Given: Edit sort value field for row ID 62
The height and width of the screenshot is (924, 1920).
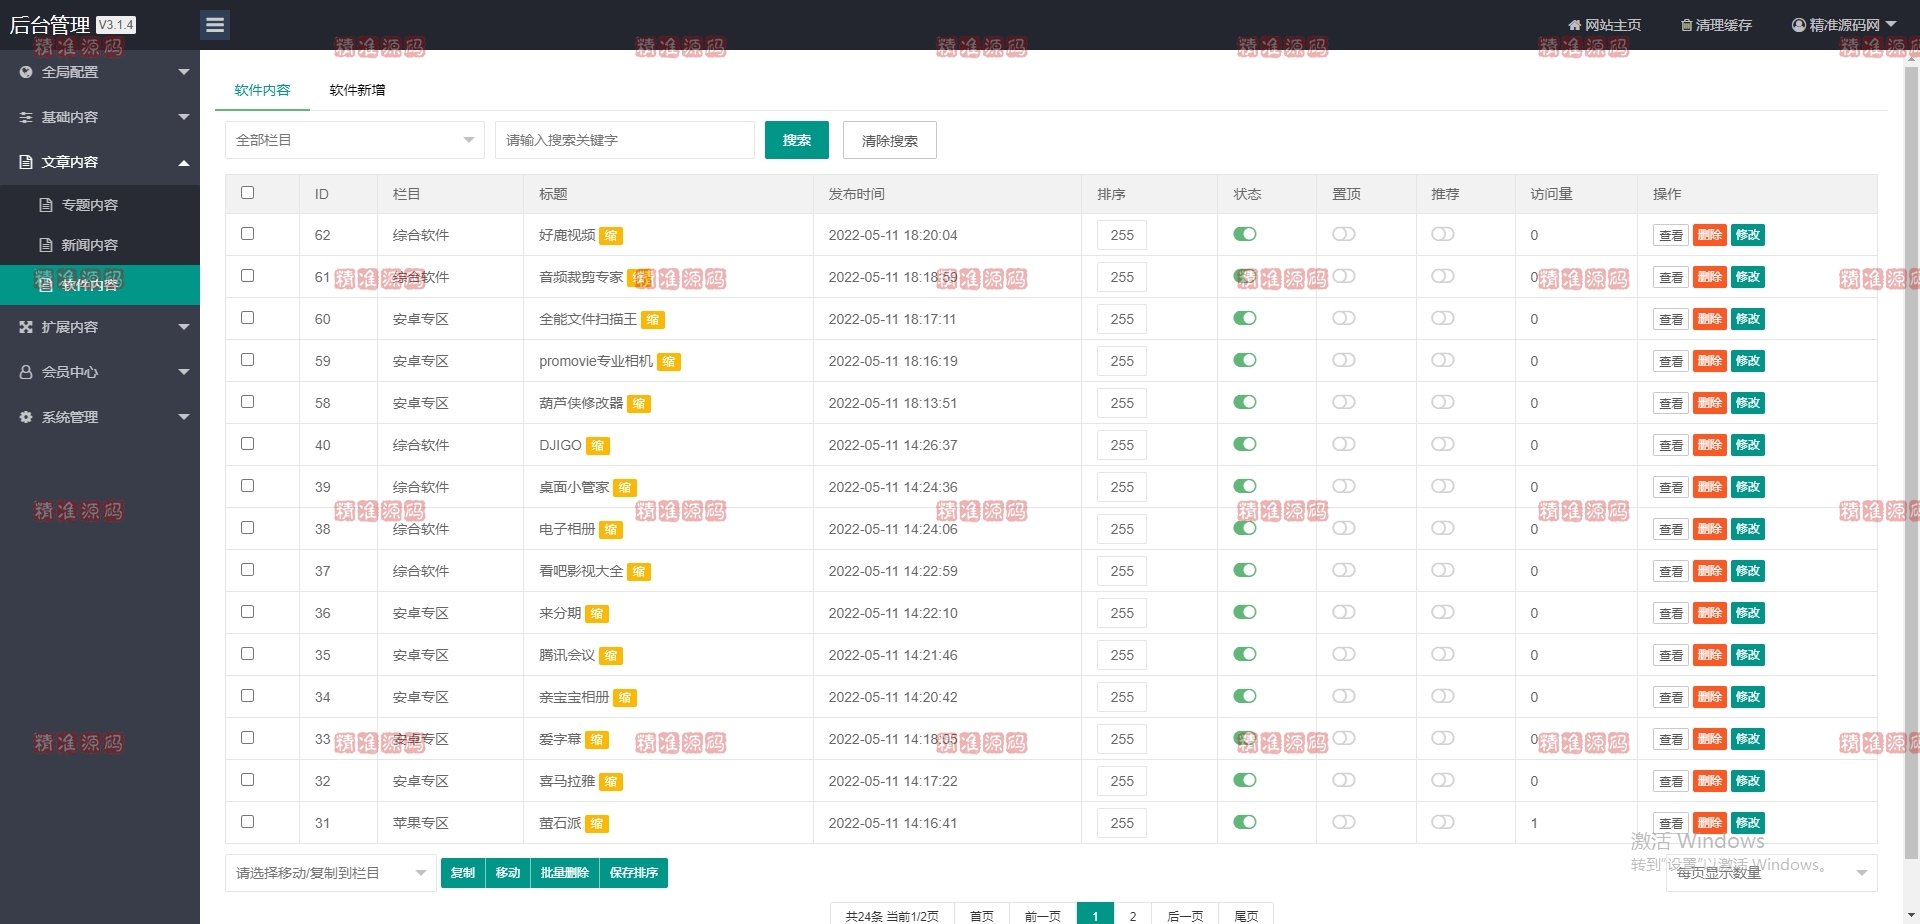Looking at the screenshot, I should click(x=1122, y=235).
